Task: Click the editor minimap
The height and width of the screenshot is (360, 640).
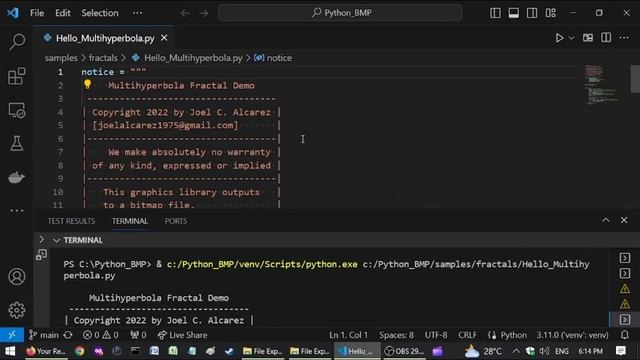Action: tap(602, 85)
